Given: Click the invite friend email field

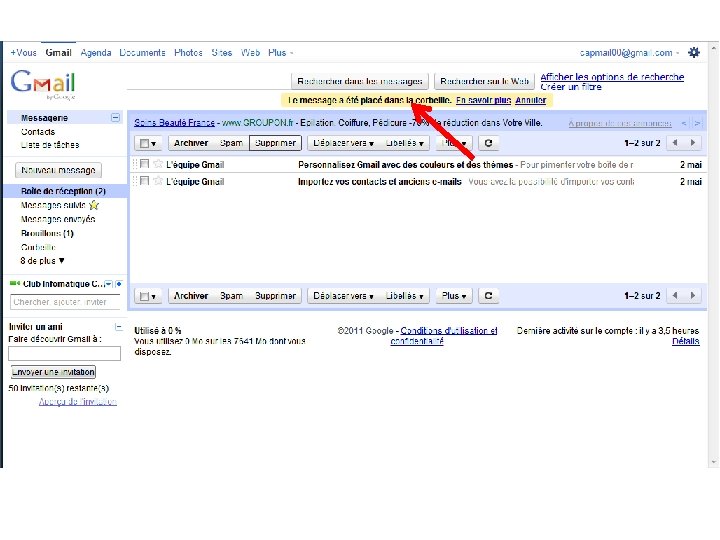Looking at the screenshot, I should (x=64, y=353).
